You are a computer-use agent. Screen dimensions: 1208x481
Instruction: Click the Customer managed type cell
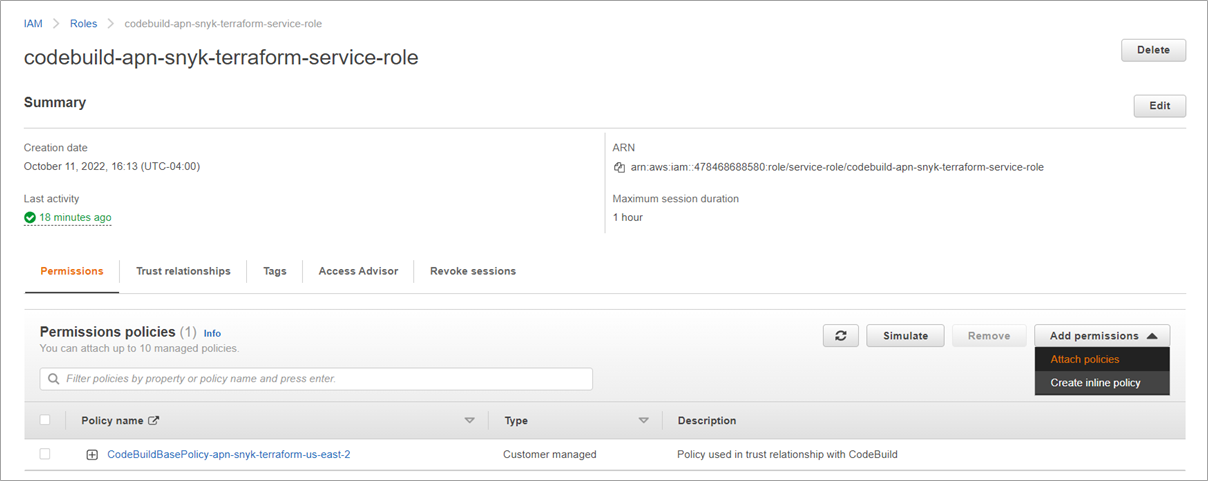[550, 454]
